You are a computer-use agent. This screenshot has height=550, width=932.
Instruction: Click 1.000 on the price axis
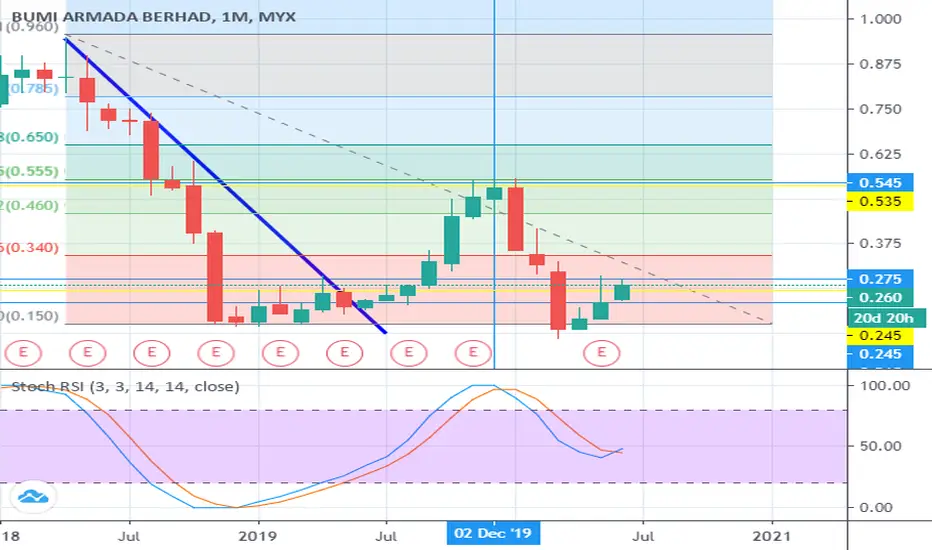881,19
